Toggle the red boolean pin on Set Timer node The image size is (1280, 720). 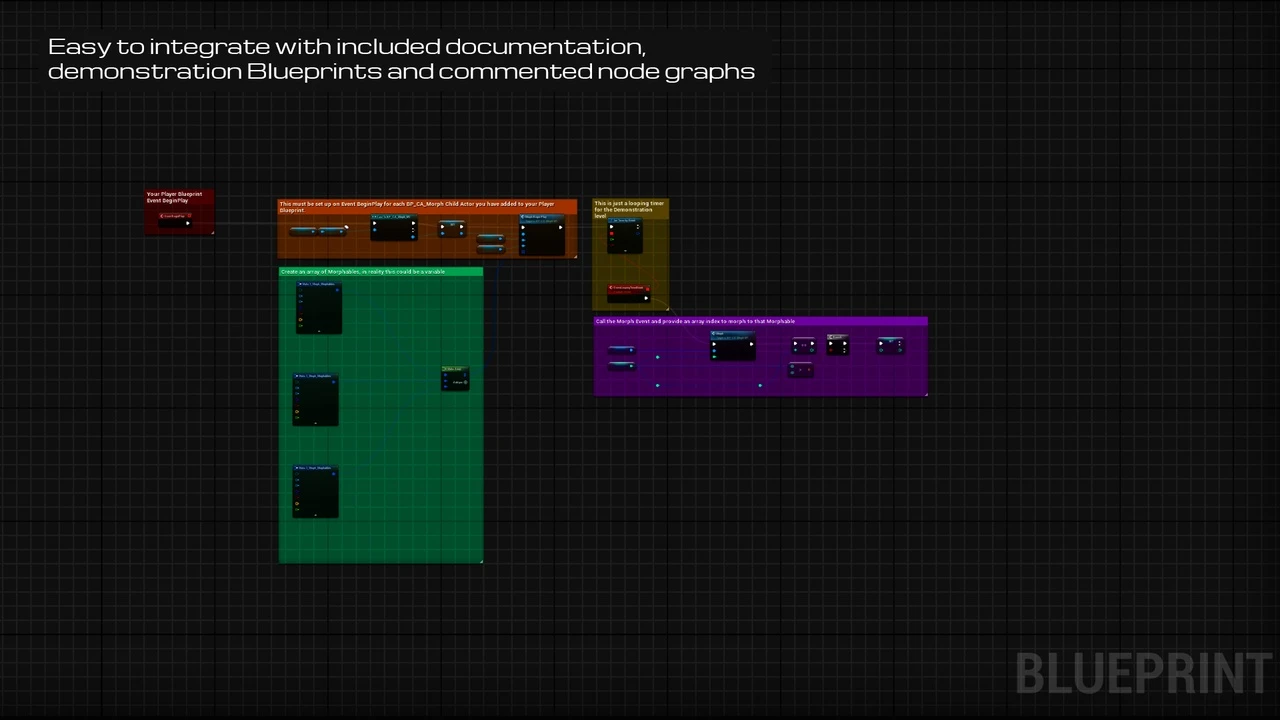coord(612,234)
